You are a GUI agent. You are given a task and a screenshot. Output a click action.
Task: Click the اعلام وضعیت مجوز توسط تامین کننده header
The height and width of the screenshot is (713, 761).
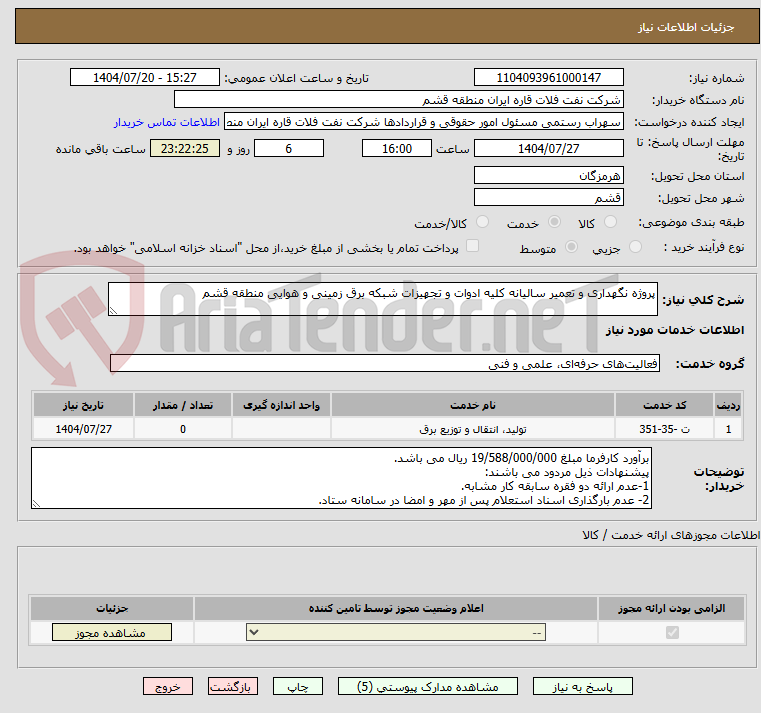click(396, 608)
